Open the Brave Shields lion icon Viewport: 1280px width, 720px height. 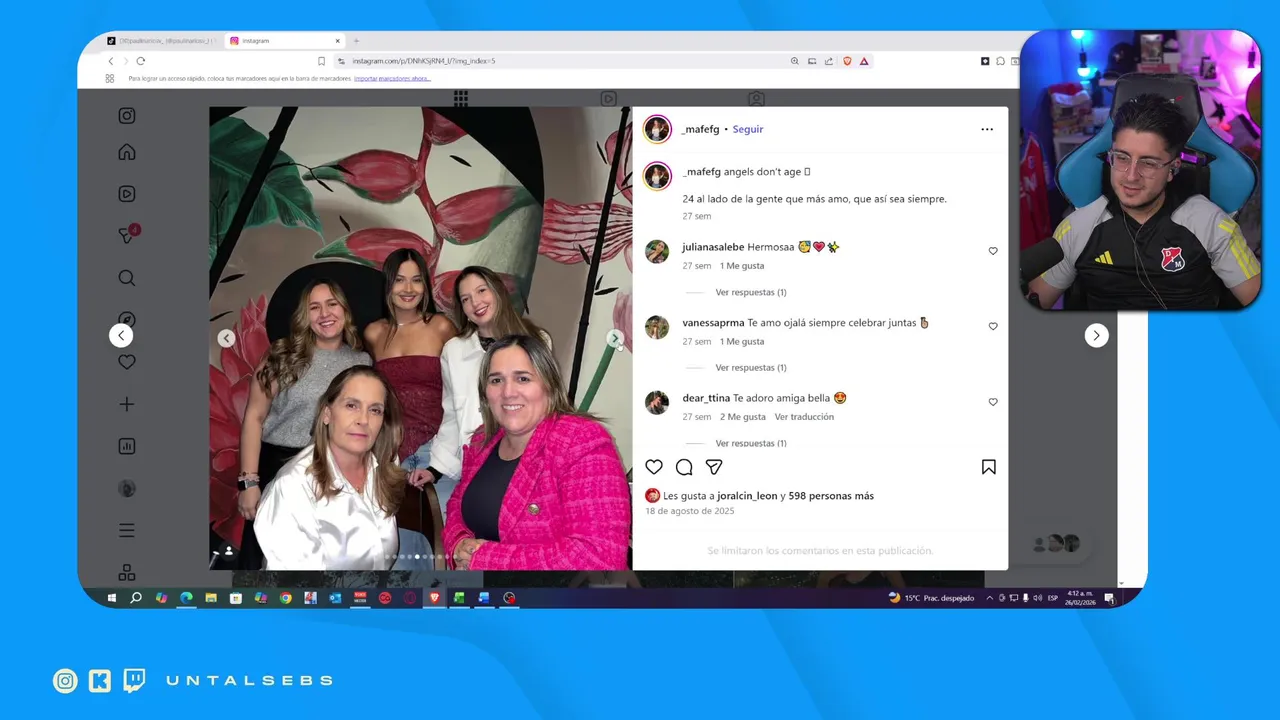847,61
